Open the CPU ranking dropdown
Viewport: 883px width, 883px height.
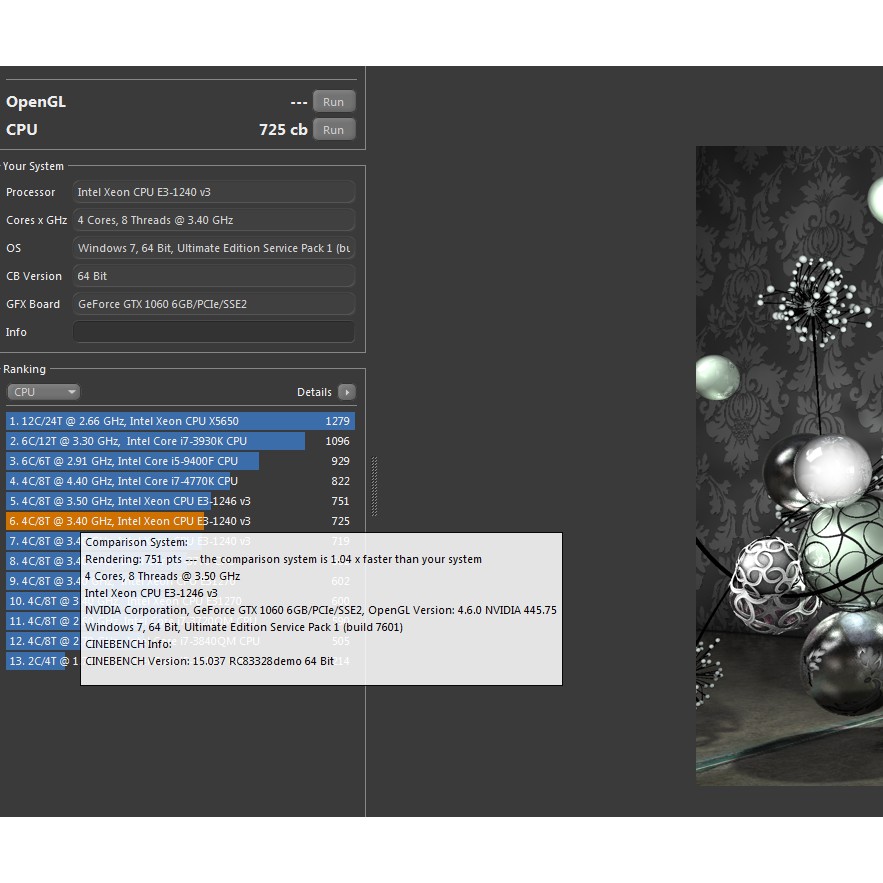point(43,392)
